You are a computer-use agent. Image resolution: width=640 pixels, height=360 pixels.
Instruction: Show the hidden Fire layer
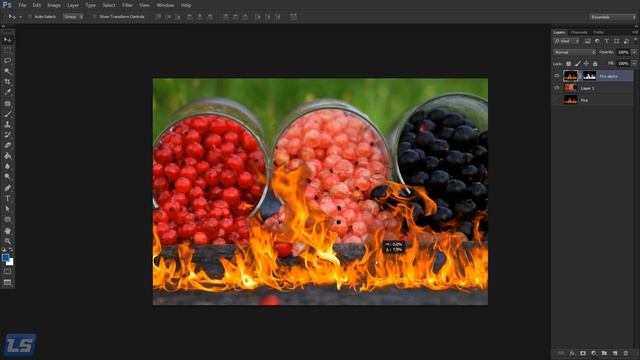pos(557,100)
